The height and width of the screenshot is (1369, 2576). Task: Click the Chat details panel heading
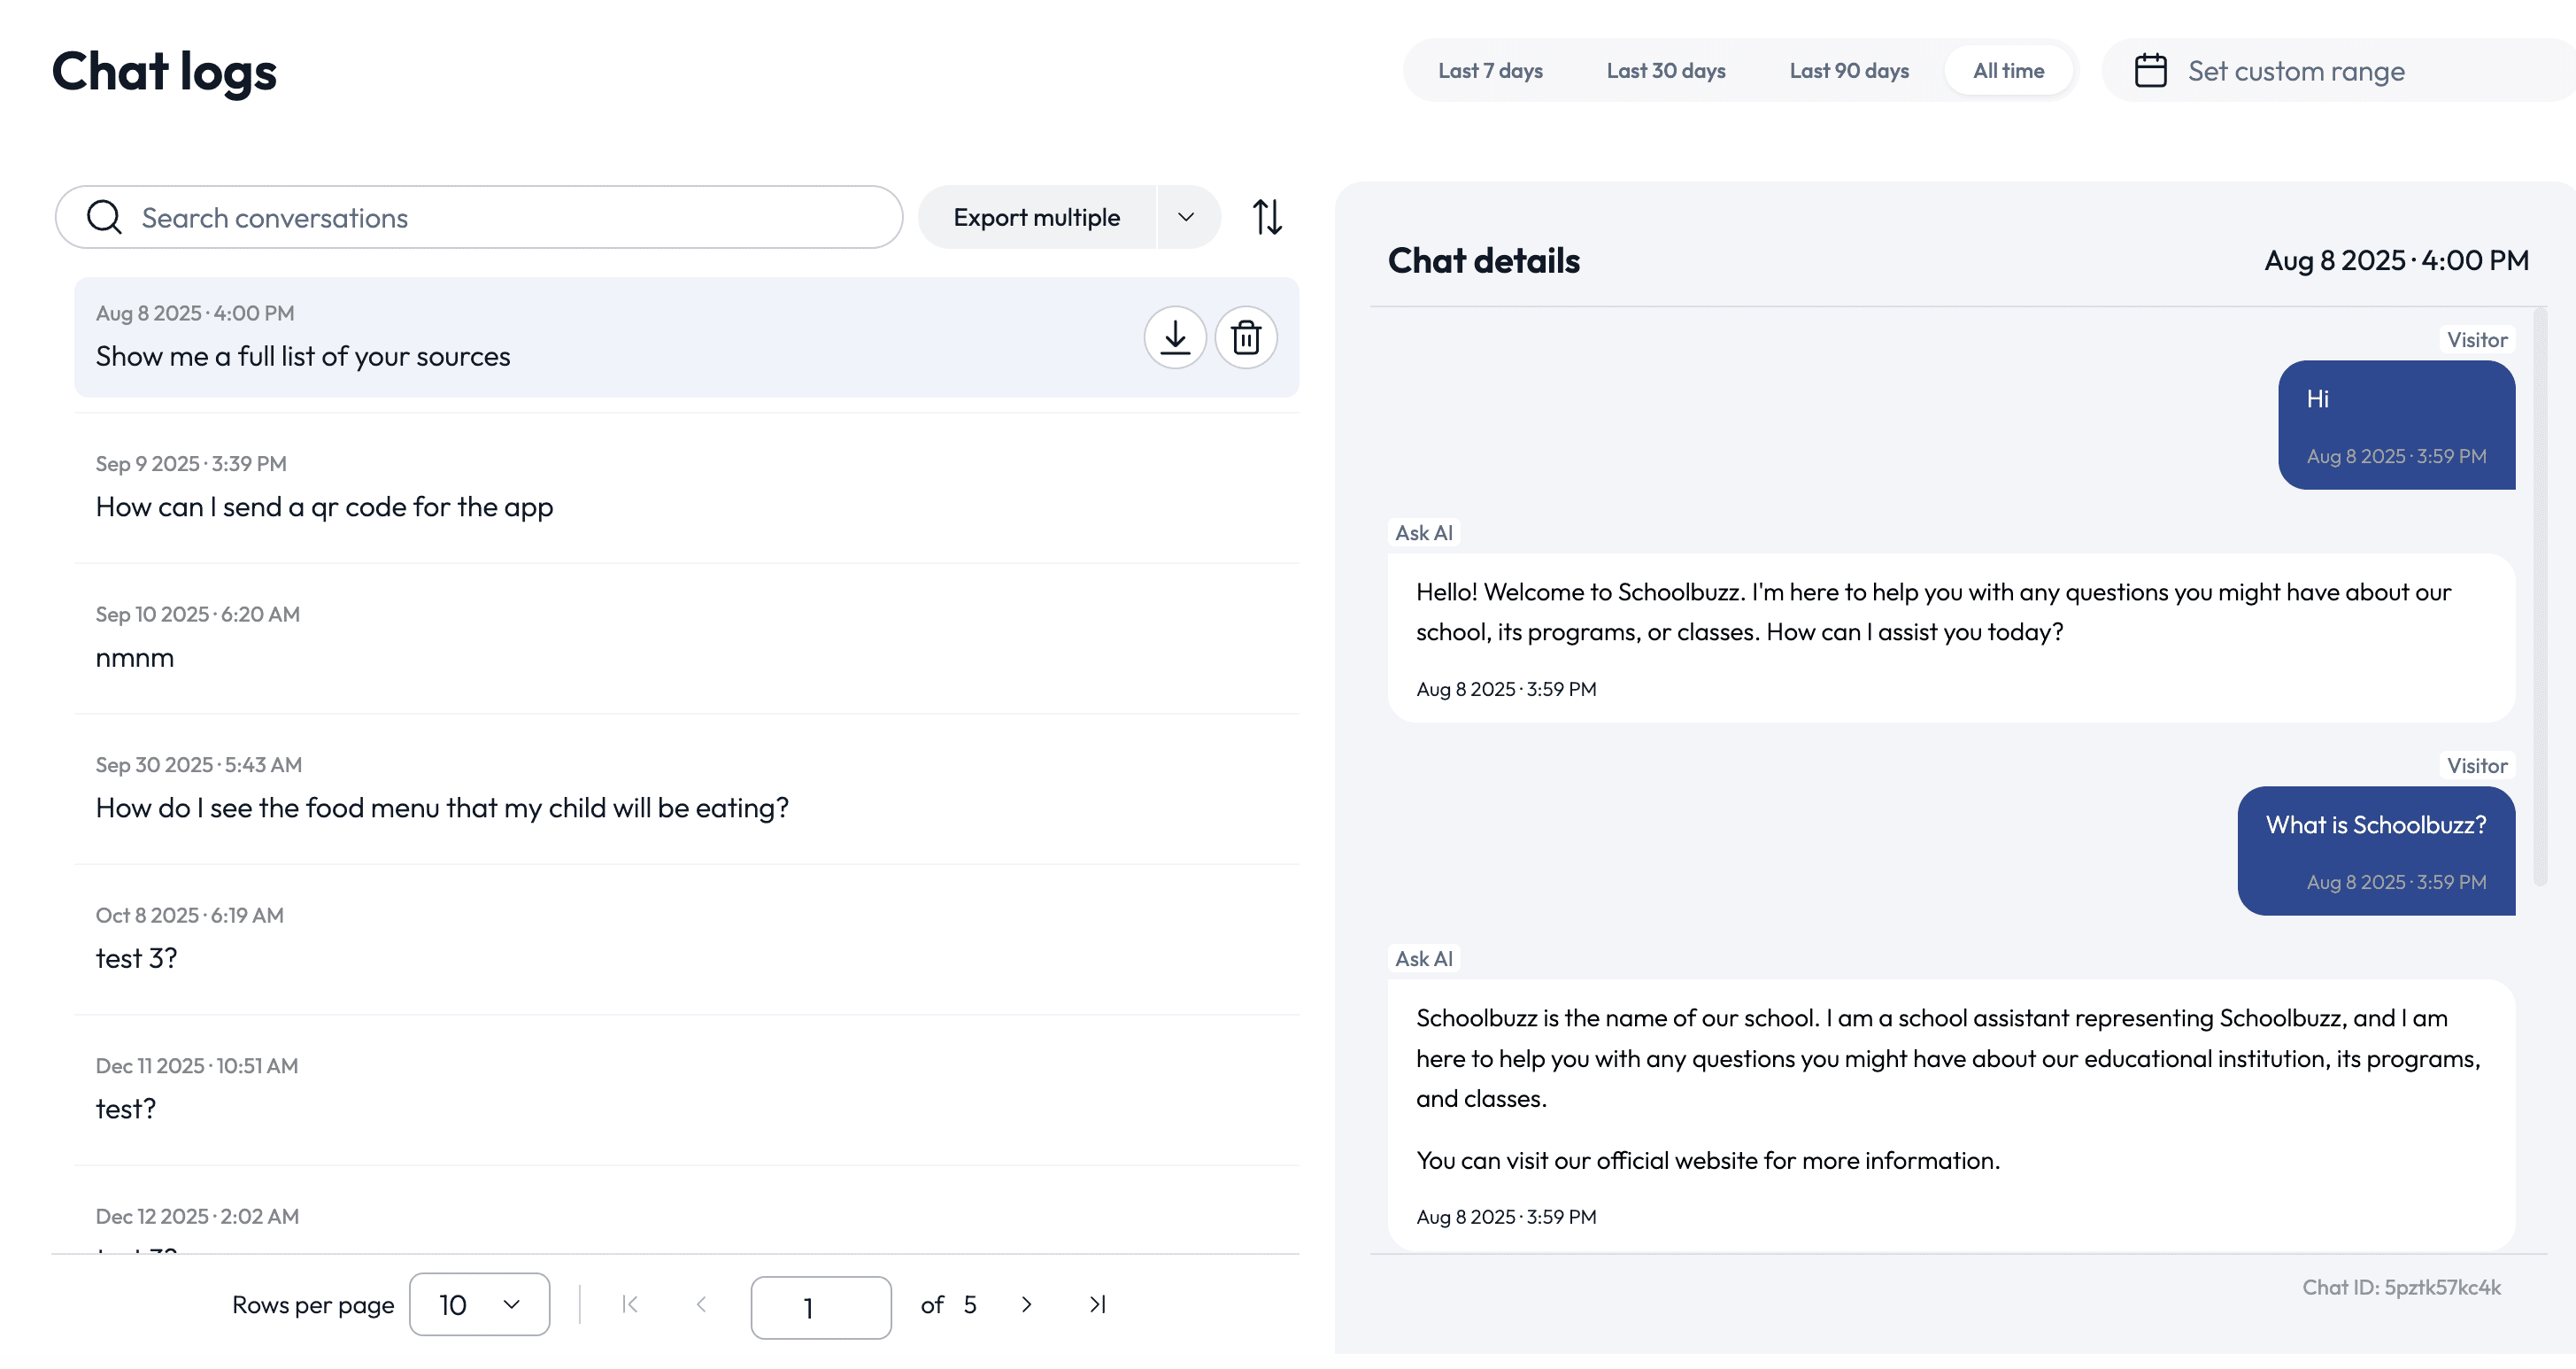tap(1483, 261)
